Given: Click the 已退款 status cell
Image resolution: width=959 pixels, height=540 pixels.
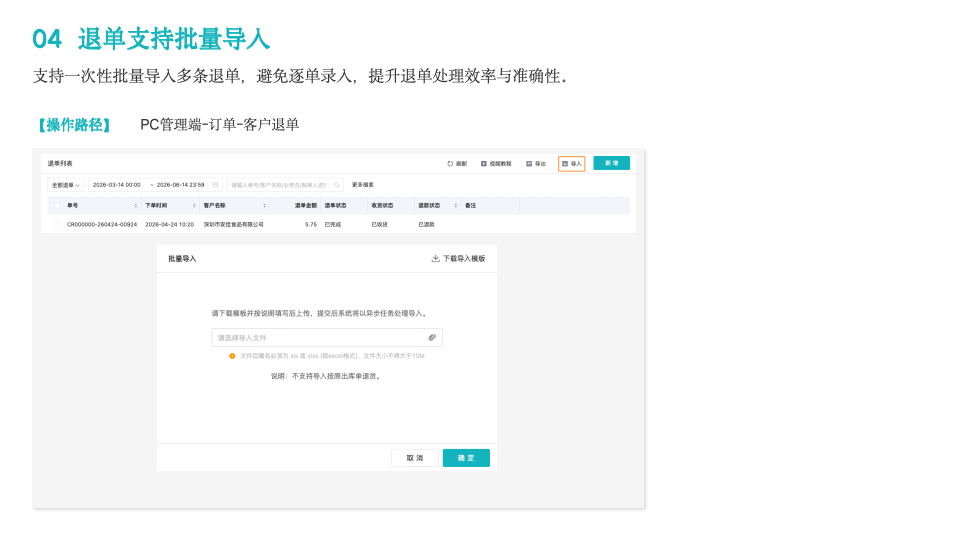Looking at the screenshot, I should coord(427,224).
